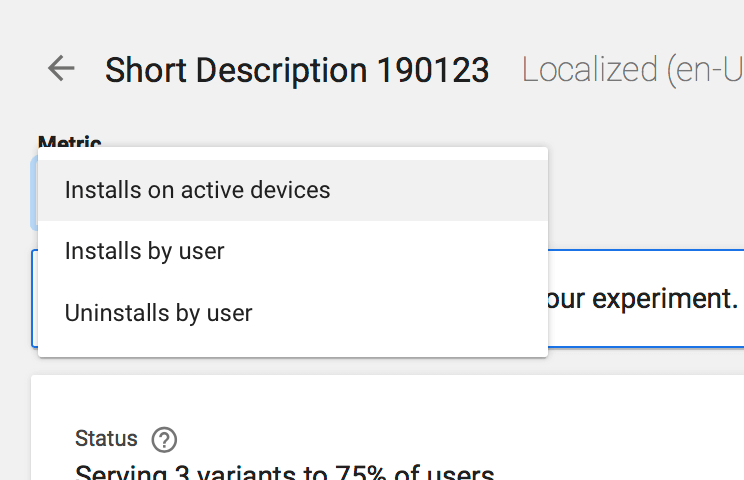Click the "Status" label text
Screen dimensions: 744x480
pyautogui.click(x=106, y=438)
